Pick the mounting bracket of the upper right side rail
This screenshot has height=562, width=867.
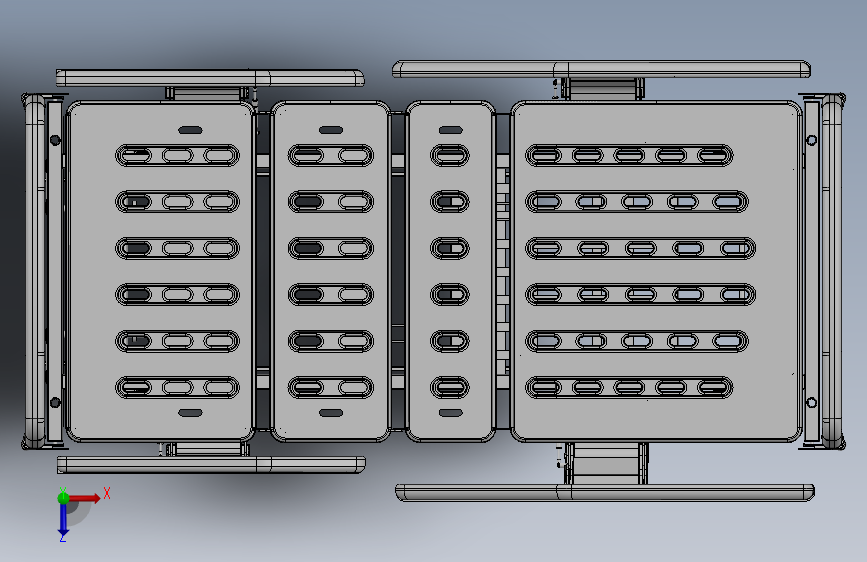pos(603,89)
